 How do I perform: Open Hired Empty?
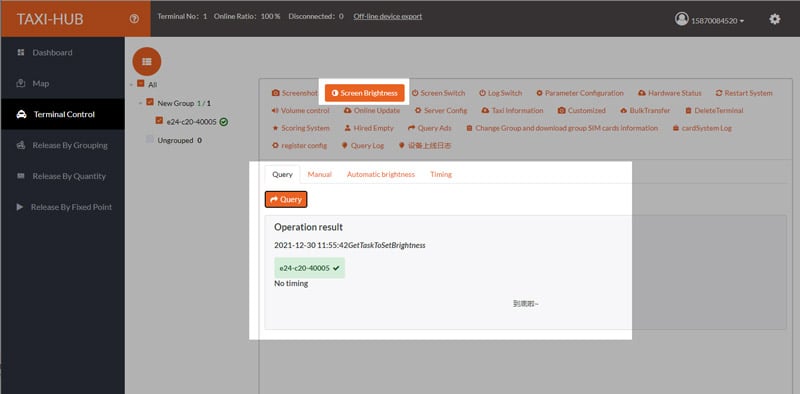[369, 128]
